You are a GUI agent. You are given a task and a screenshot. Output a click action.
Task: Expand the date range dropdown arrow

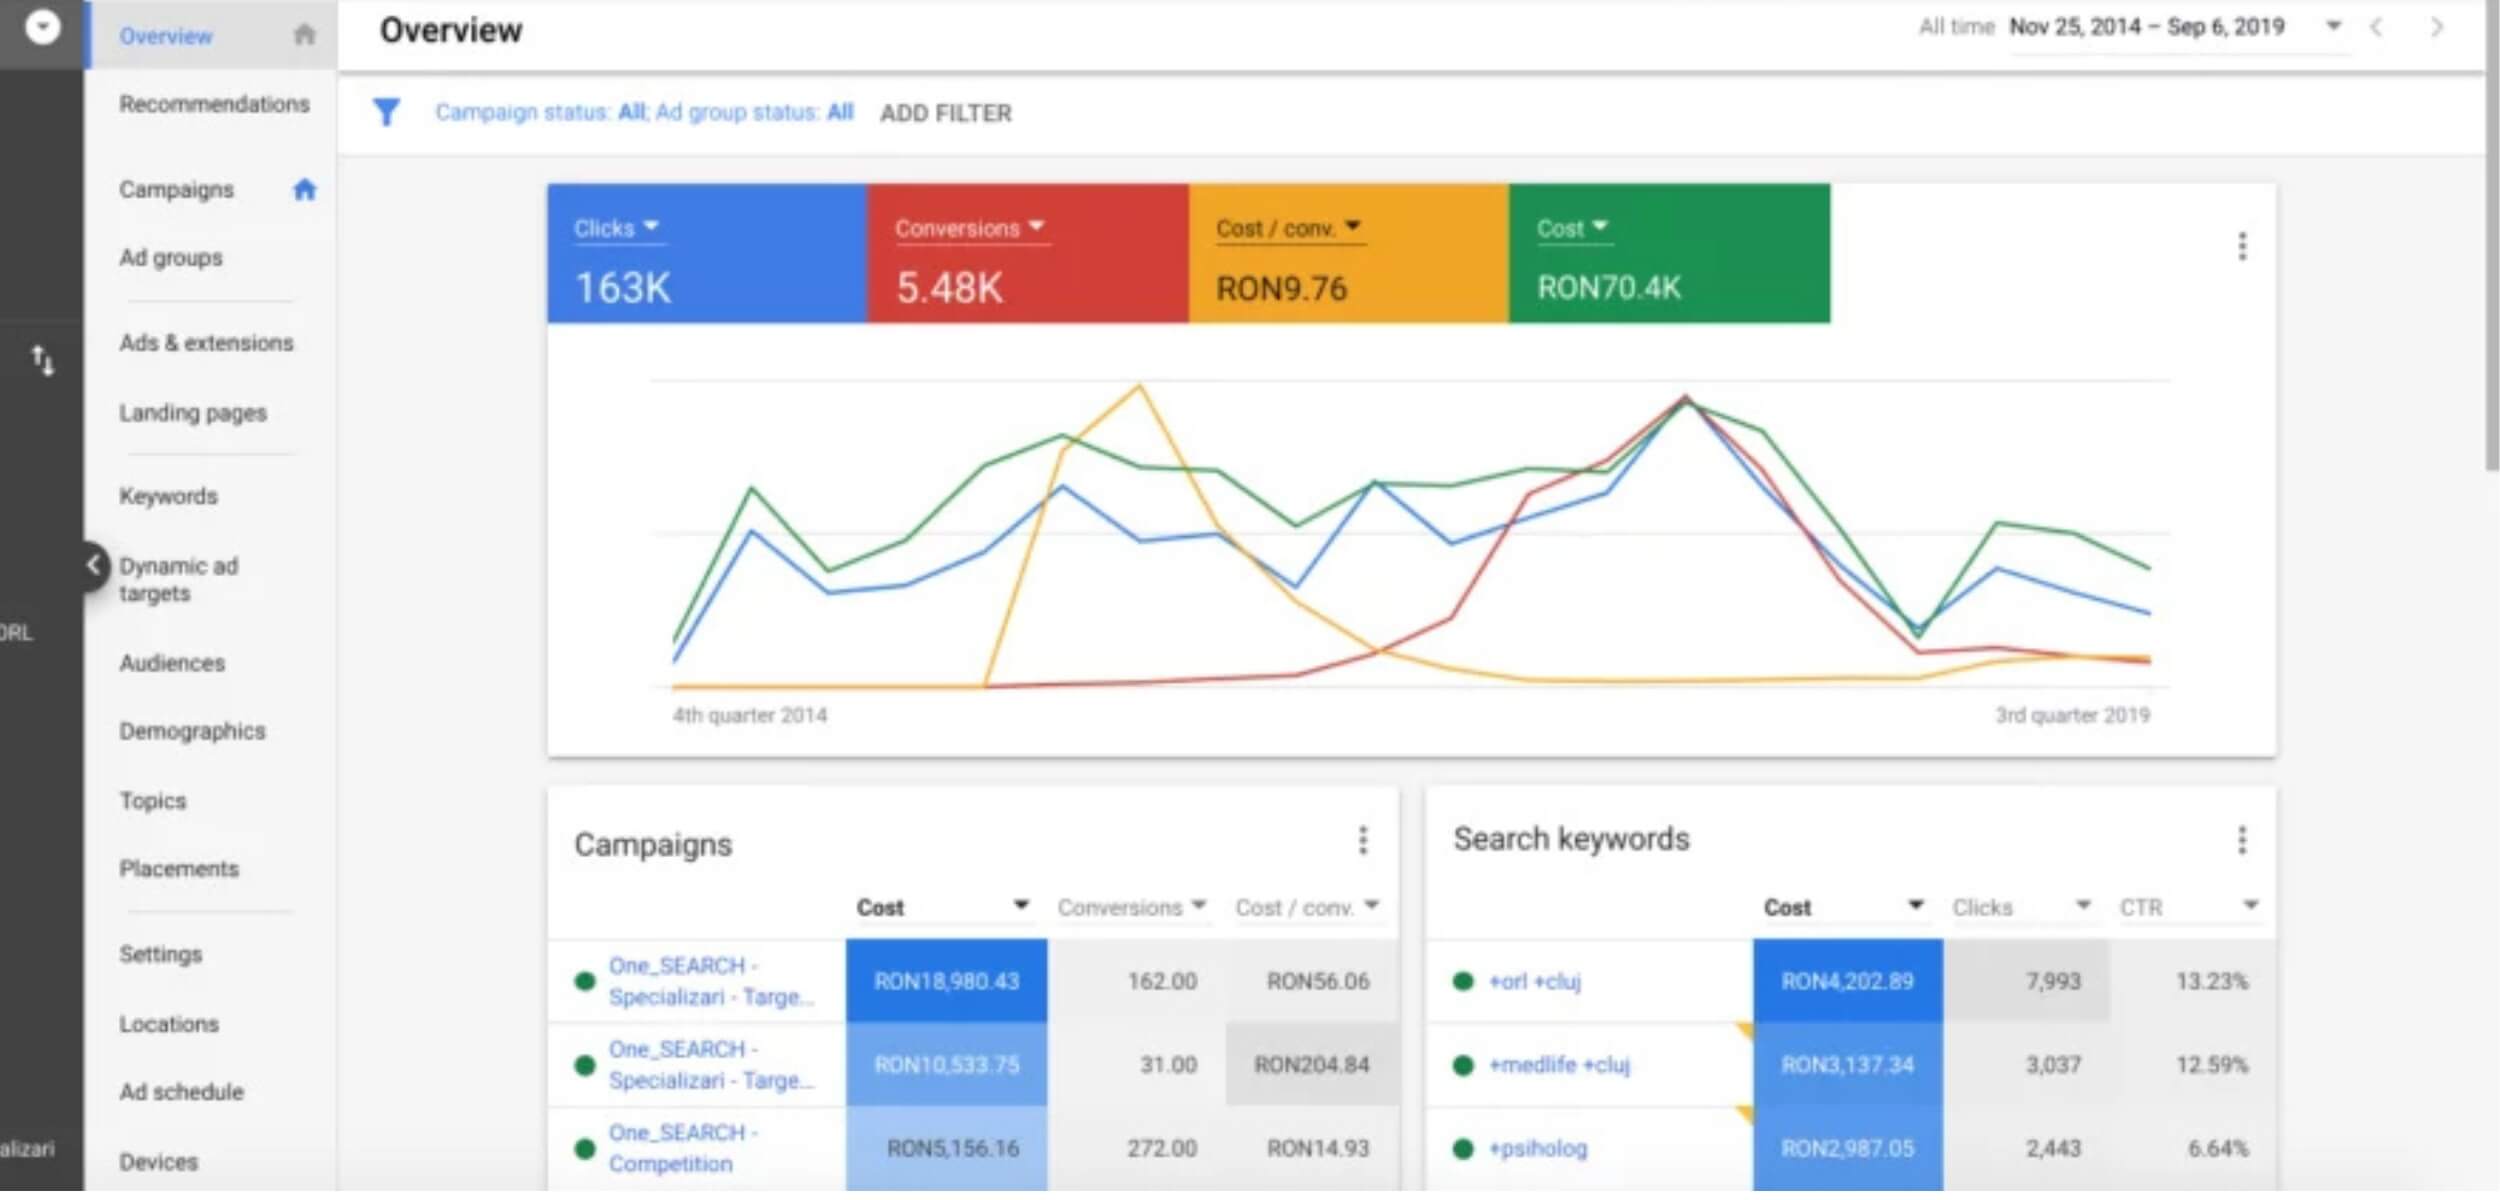click(2333, 27)
